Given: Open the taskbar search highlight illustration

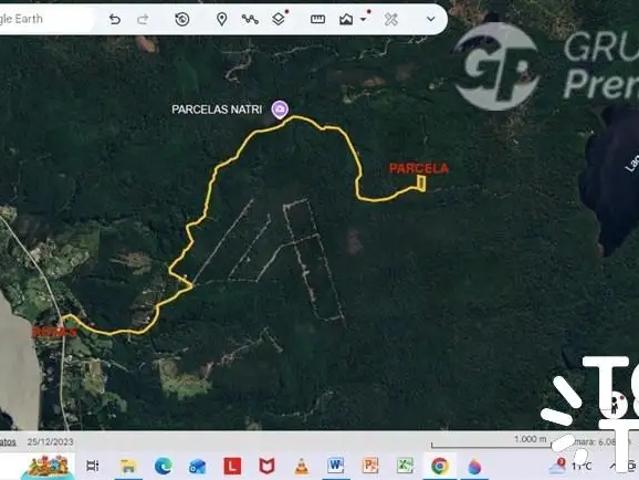Looking at the screenshot, I should 50,467.
